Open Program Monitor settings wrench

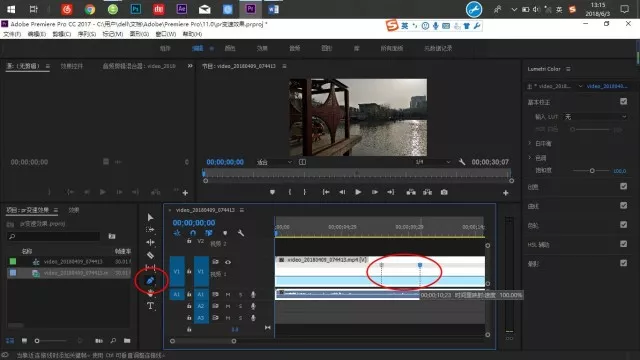click(x=462, y=162)
